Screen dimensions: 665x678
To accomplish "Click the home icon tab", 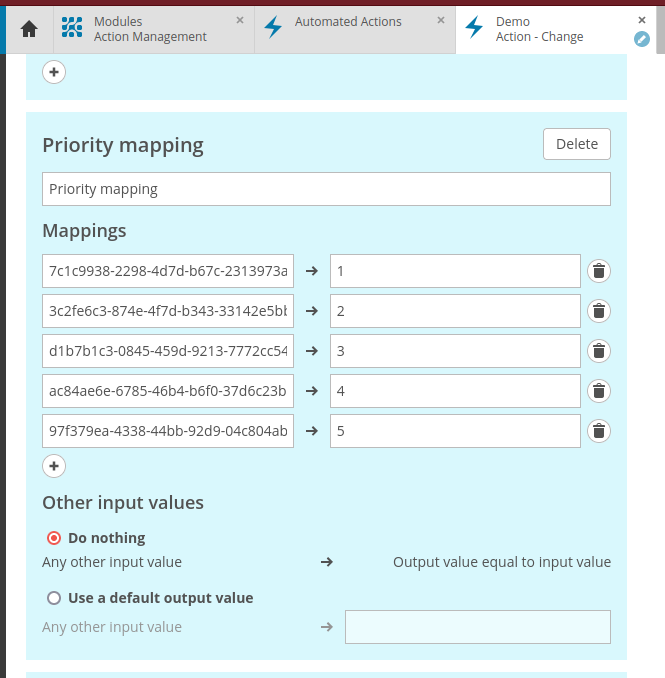I will [29, 29].
